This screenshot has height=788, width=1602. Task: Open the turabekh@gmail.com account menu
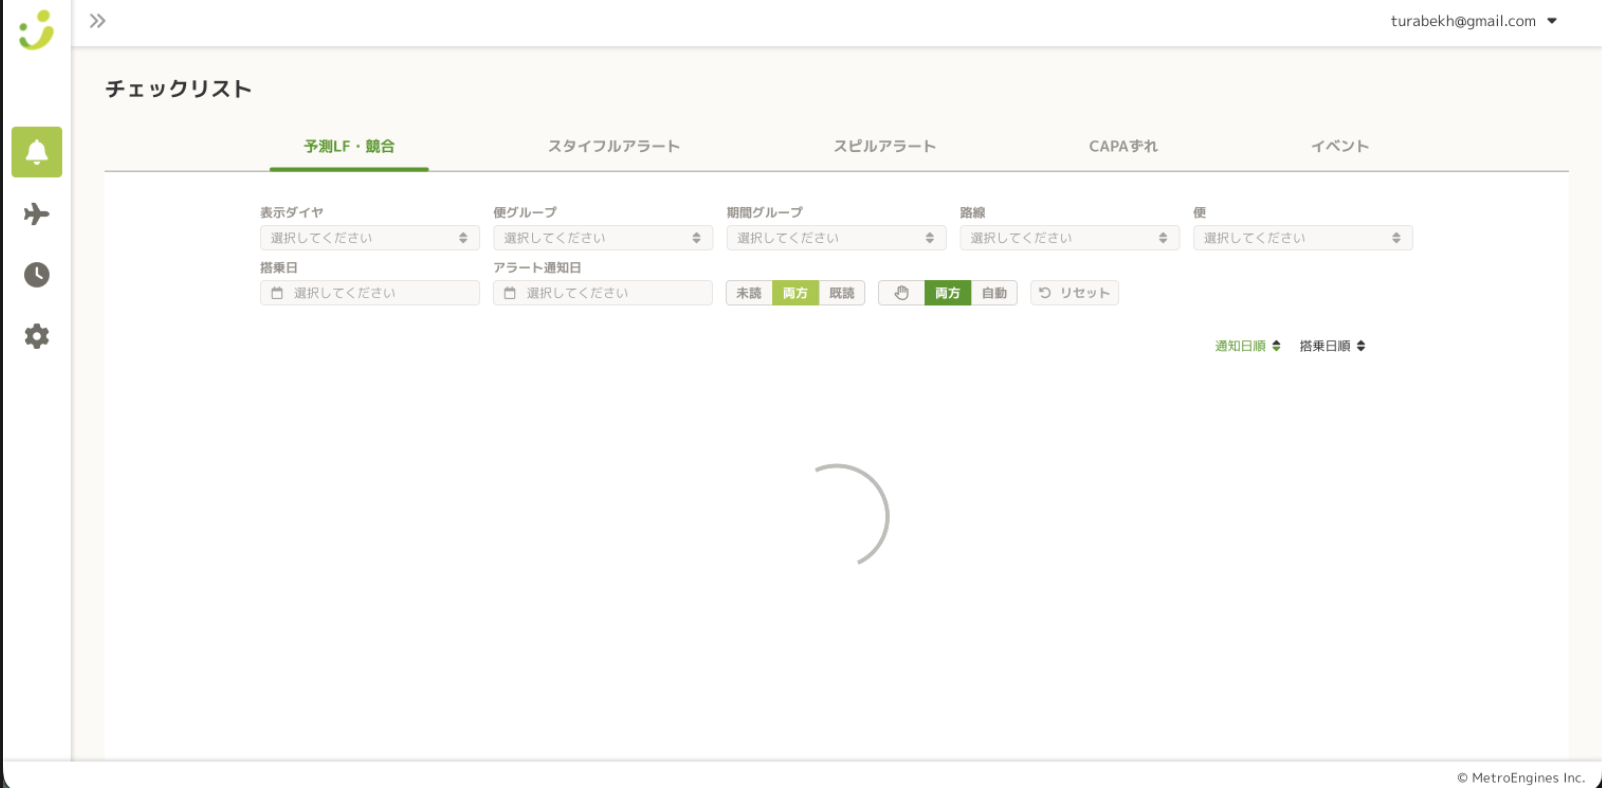click(1474, 21)
